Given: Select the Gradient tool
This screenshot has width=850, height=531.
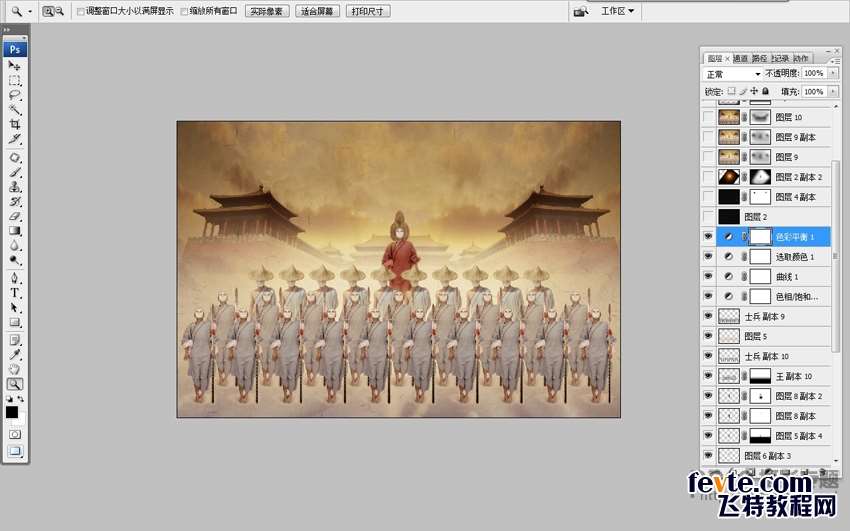Looking at the screenshot, I should [x=15, y=231].
